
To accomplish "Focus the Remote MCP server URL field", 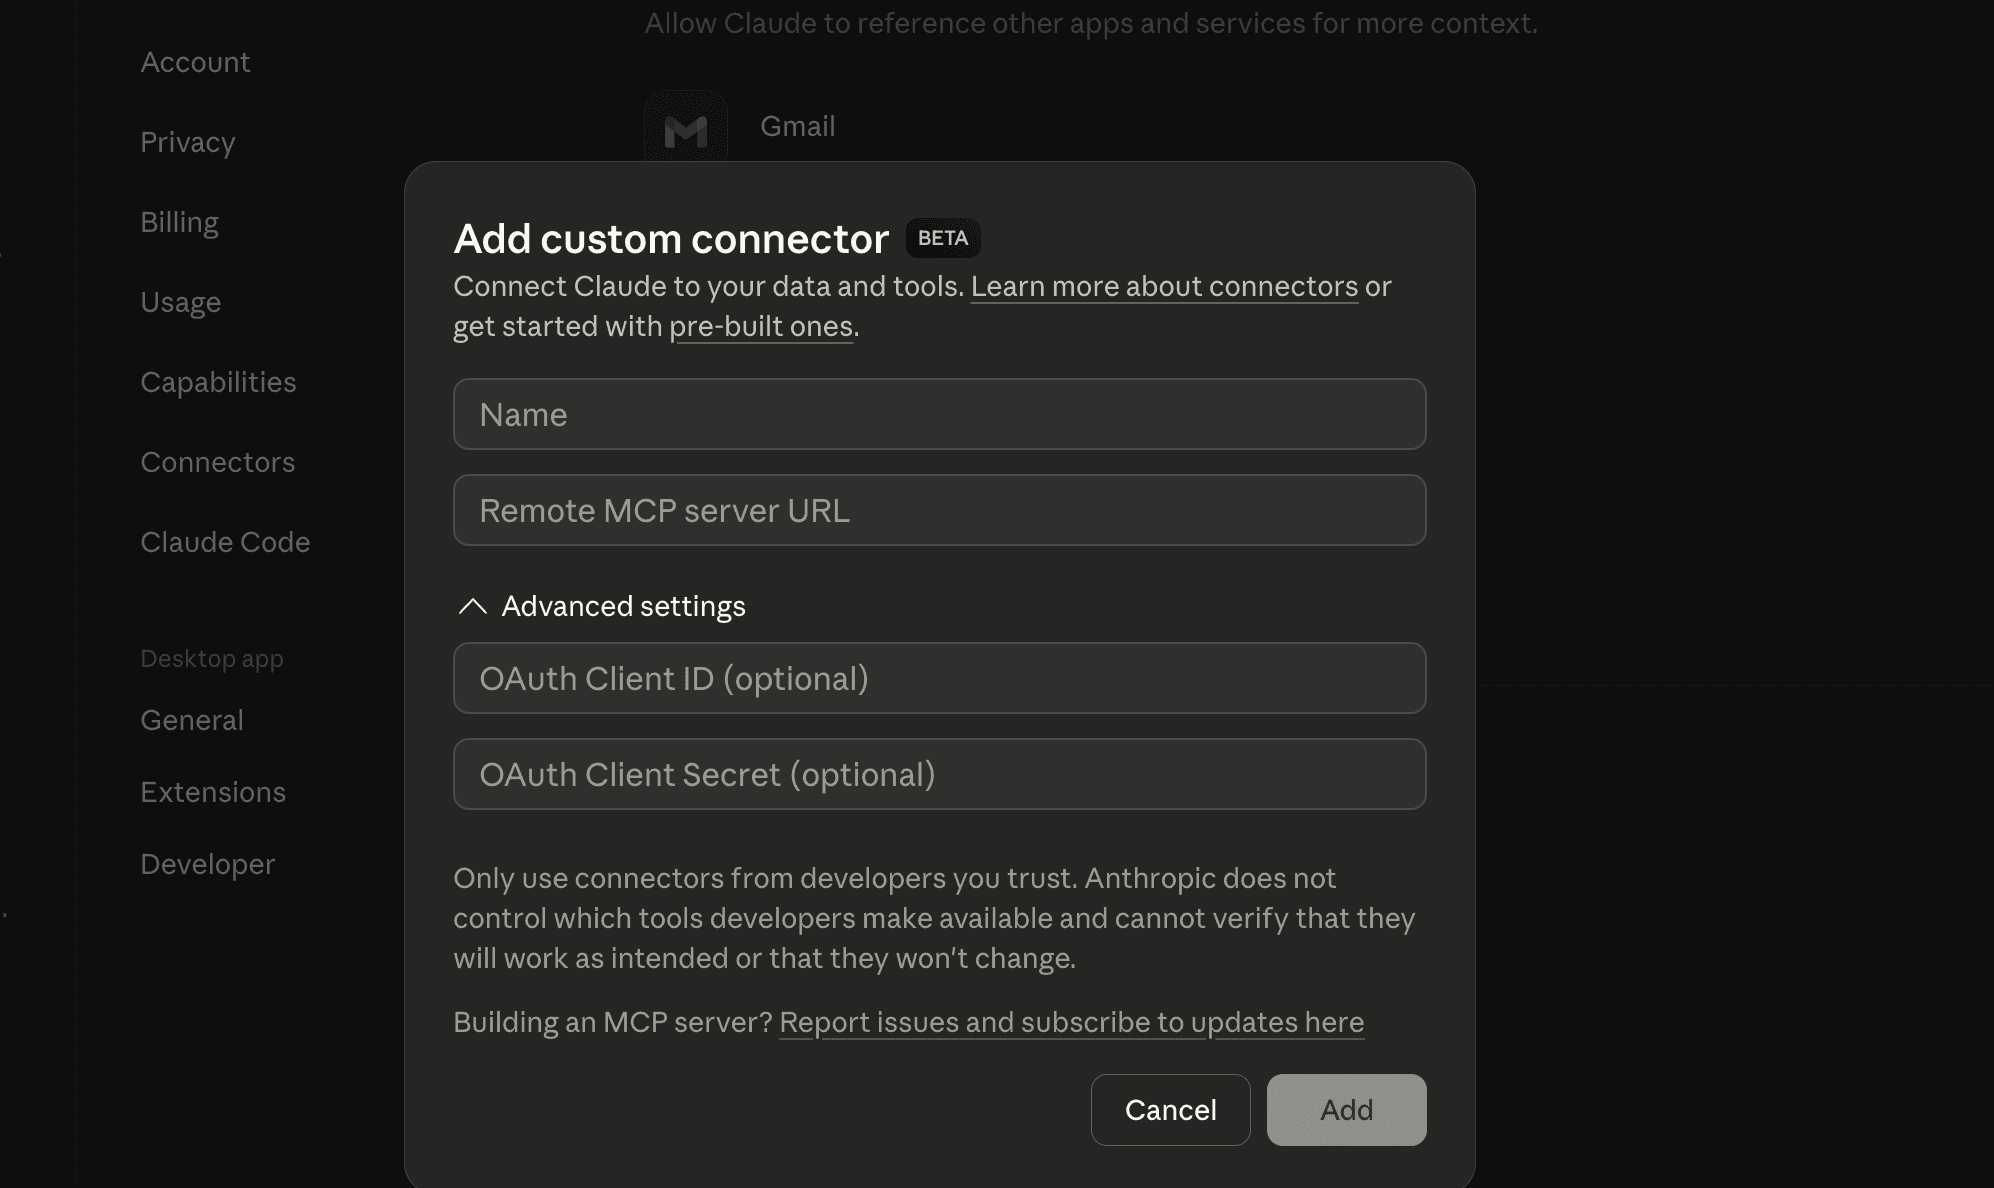I will point(939,510).
